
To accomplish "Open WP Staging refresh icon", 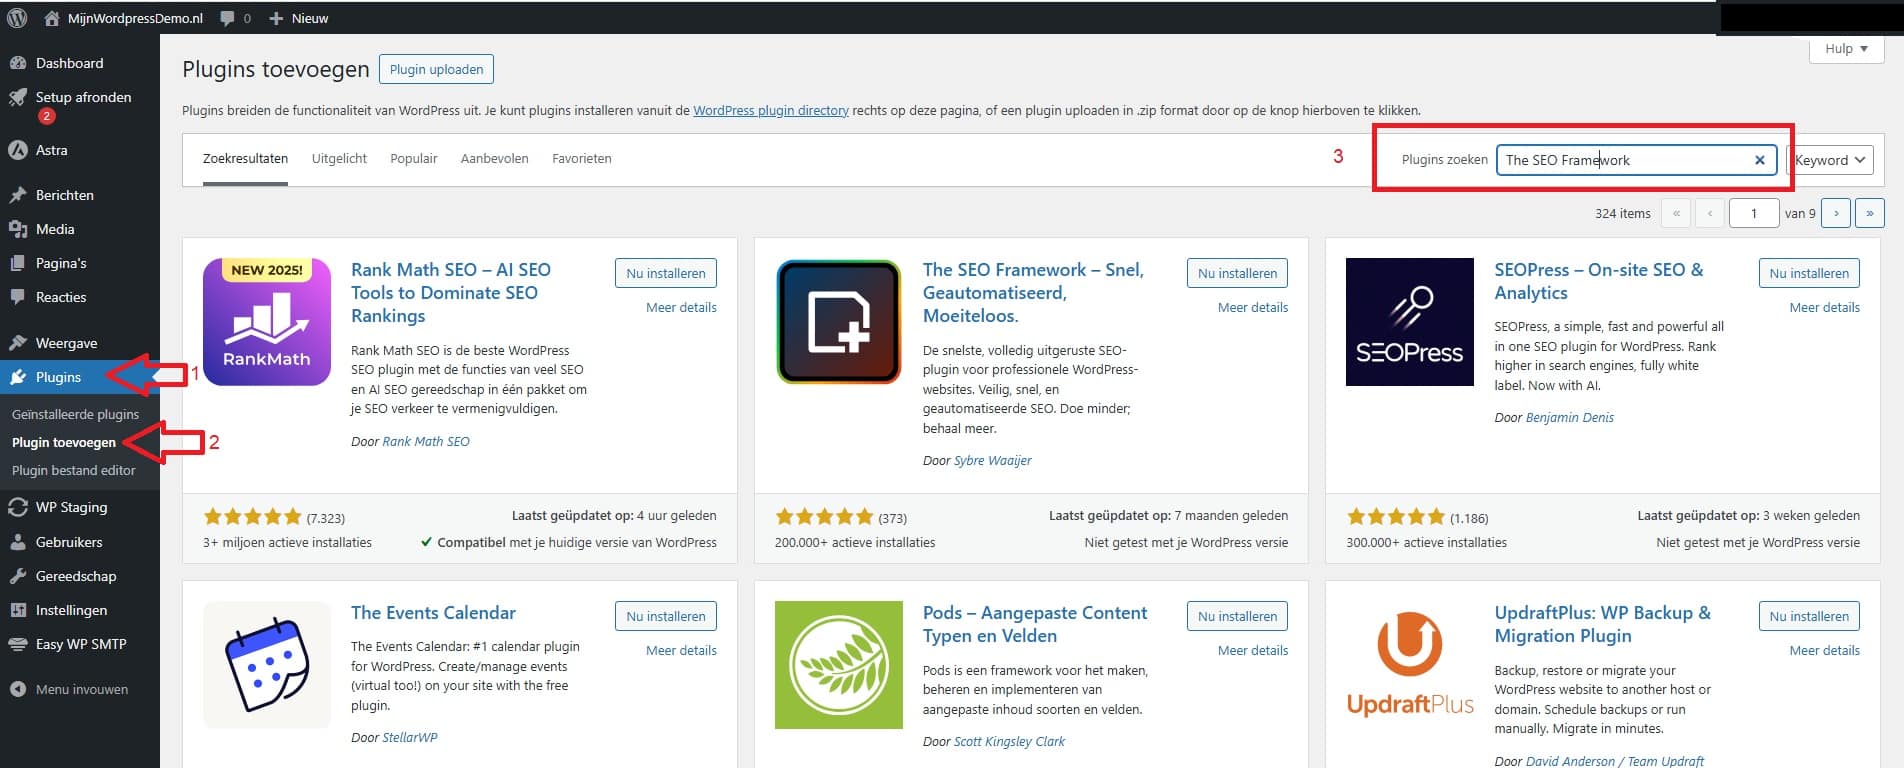I will [x=17, y=507].
